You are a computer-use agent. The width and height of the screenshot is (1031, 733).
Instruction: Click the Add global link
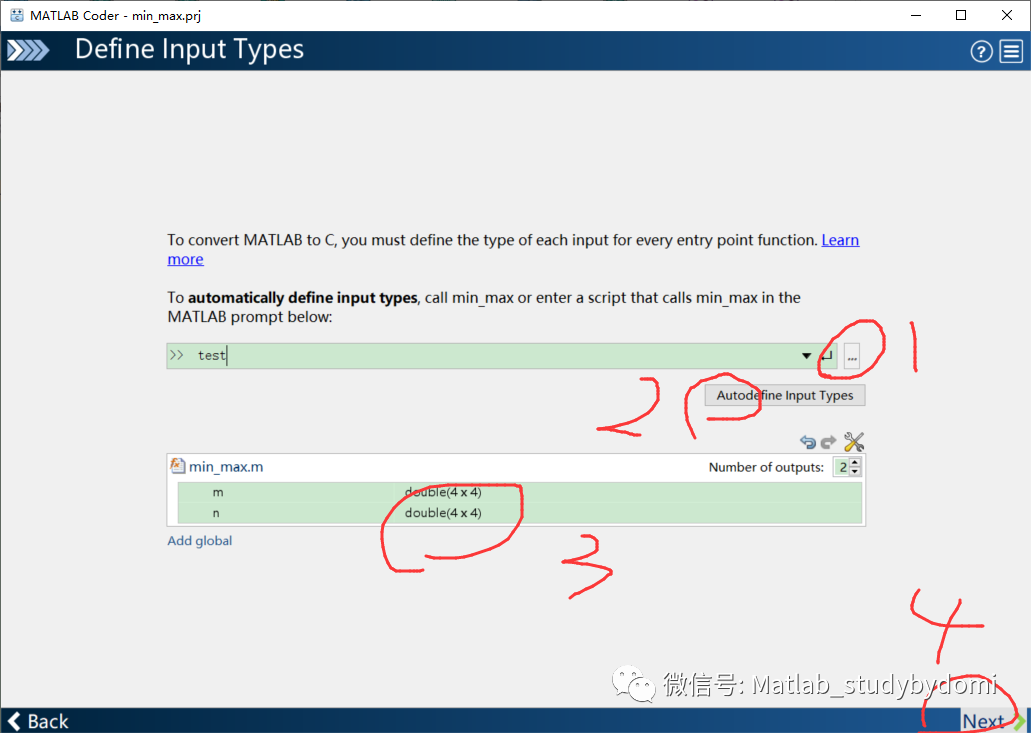coord(200,541)
